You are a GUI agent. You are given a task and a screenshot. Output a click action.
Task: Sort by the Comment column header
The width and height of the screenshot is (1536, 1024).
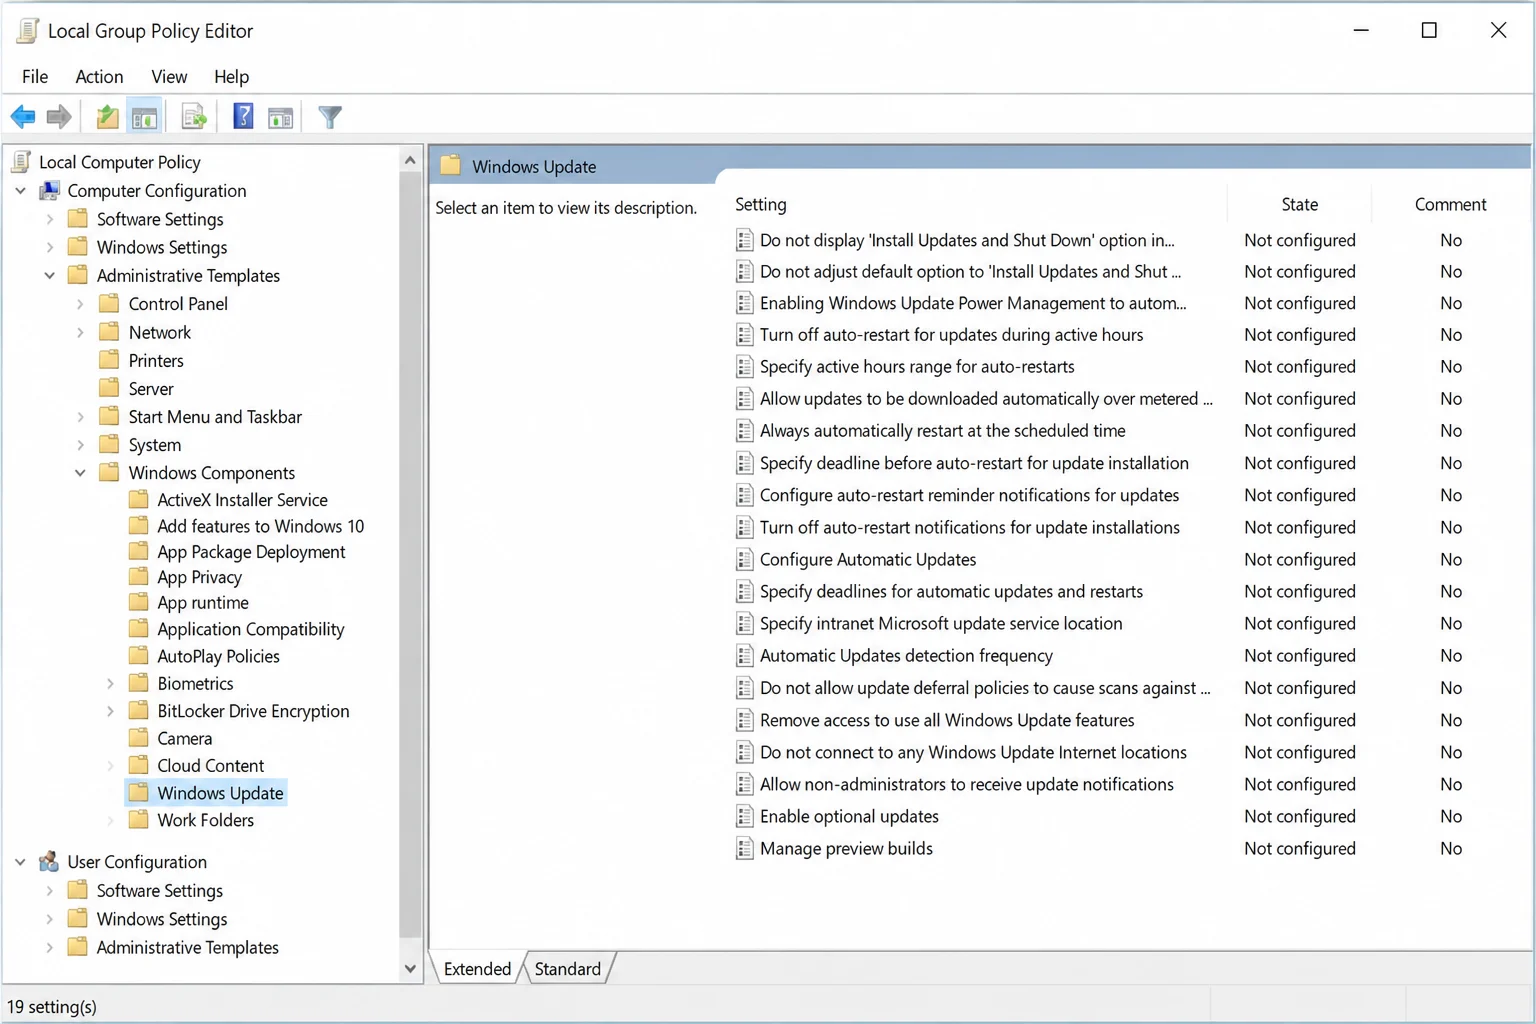(x=1450, y=204)
